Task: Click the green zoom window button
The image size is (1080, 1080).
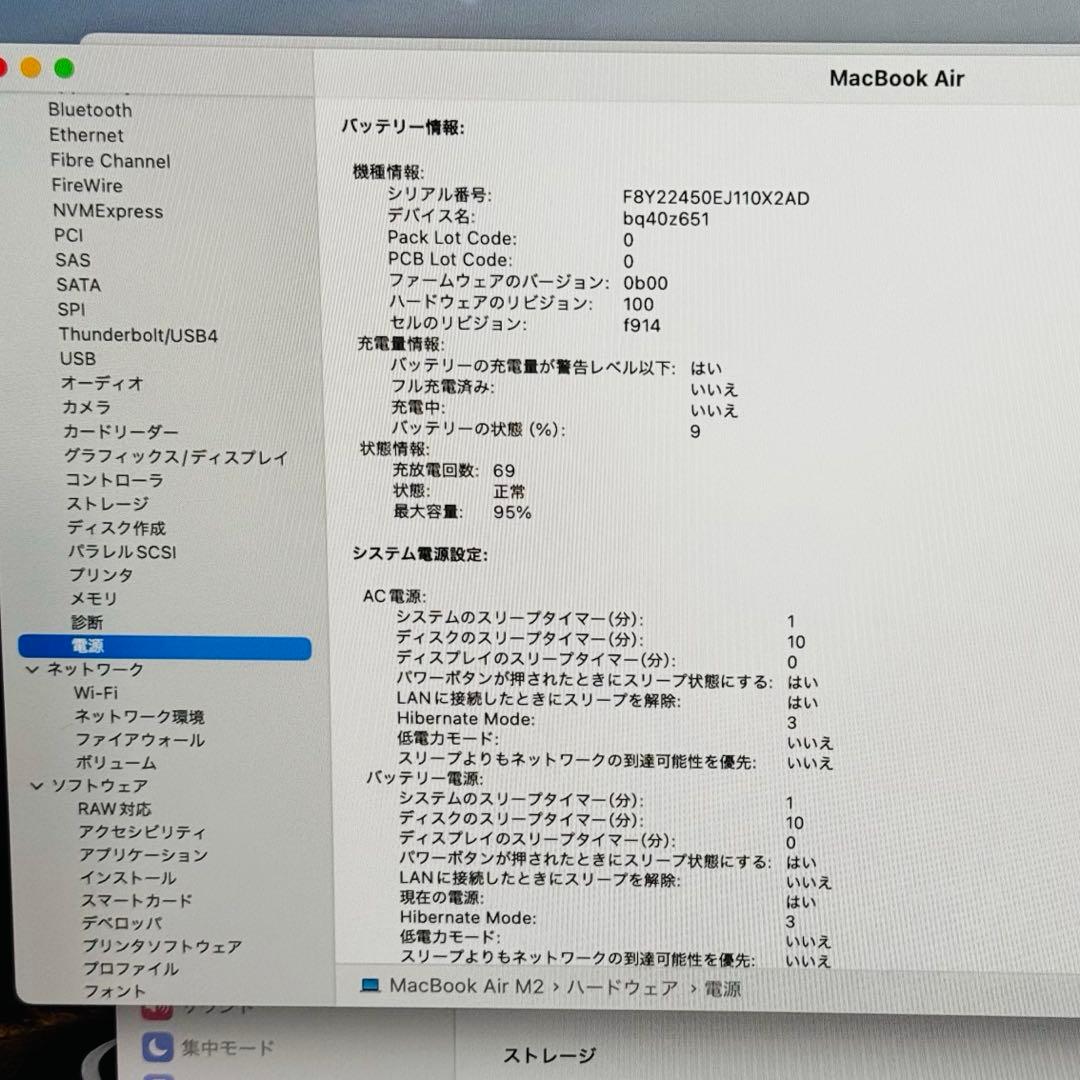Action: tap(64, 68)
